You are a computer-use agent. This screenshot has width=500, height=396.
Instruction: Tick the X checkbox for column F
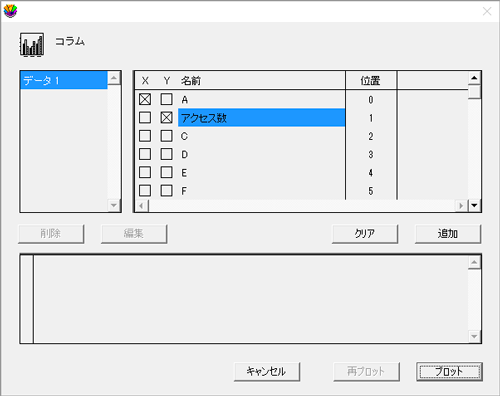(x=145, y=191)
